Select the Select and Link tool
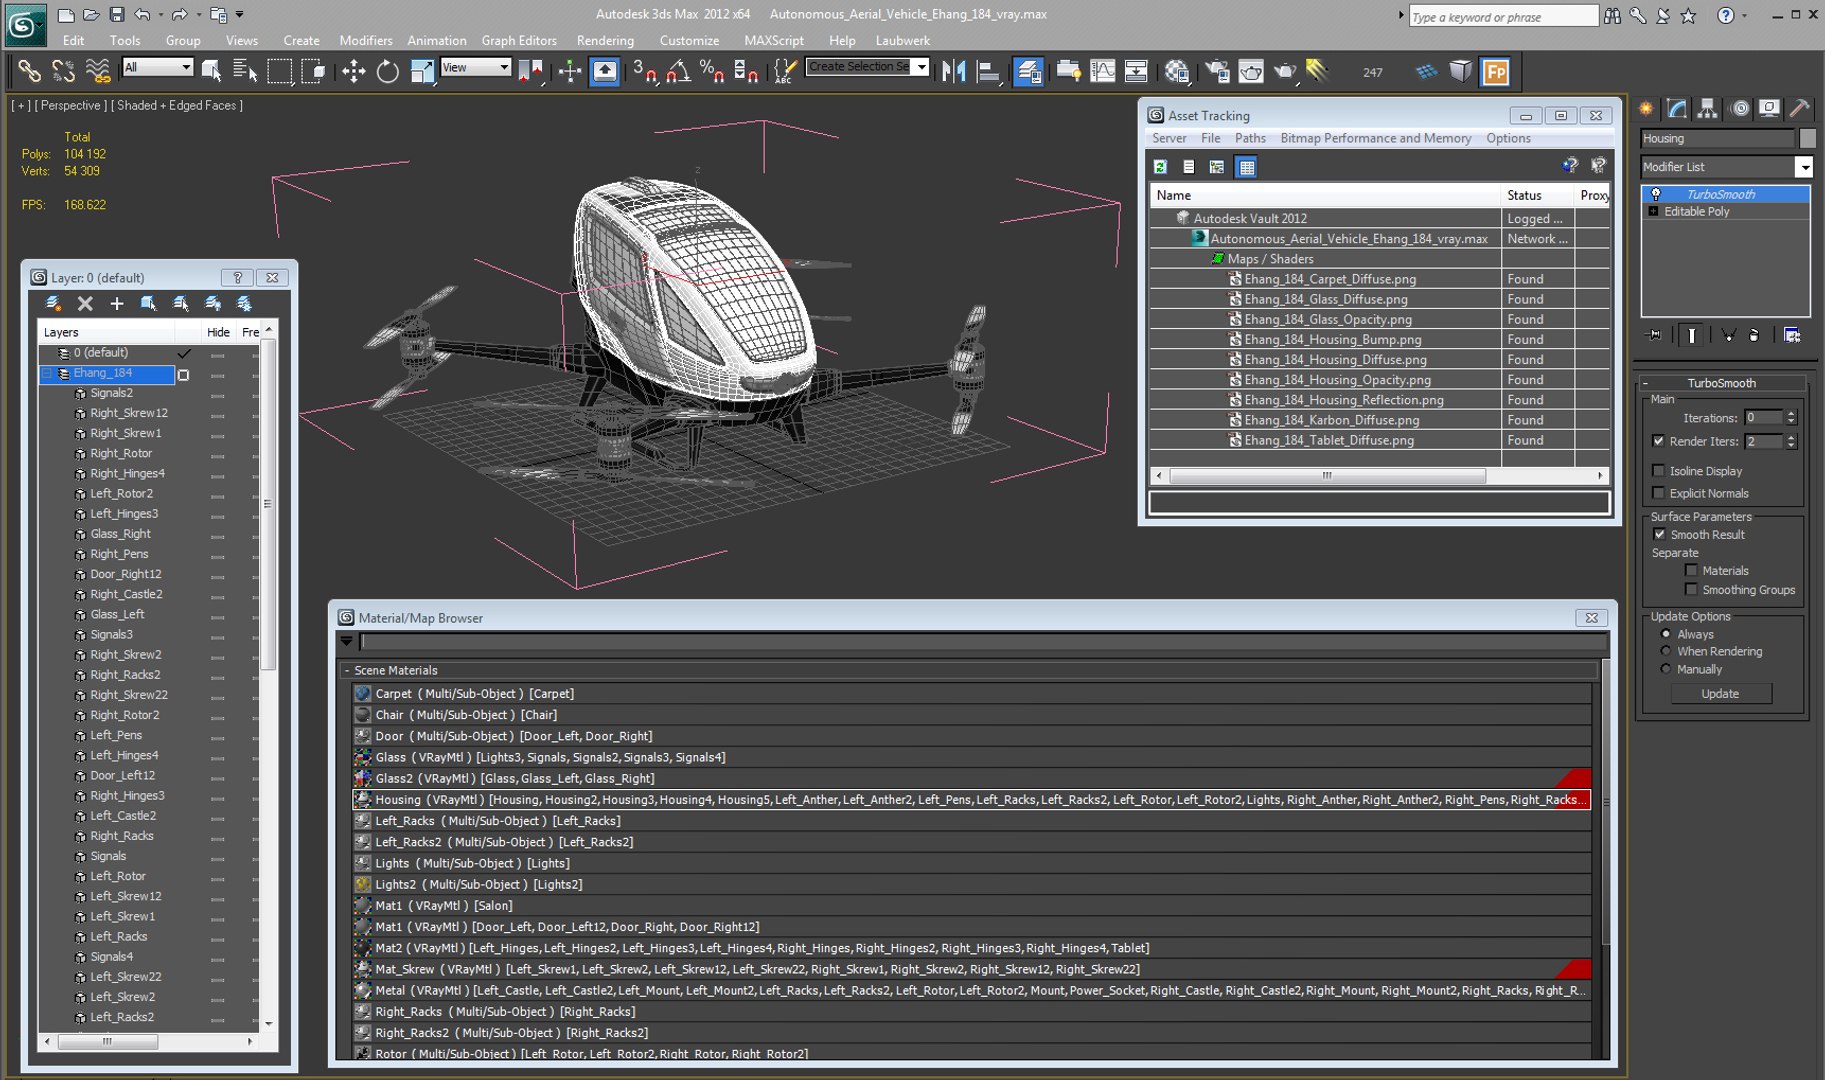Viewport: 1825px width, 1080px height. 29,71
